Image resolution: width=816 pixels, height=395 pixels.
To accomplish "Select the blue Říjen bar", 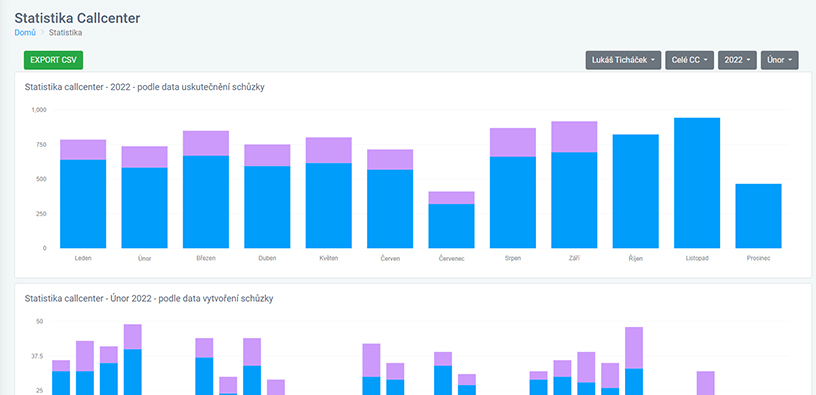I will [x=635, y=191].
